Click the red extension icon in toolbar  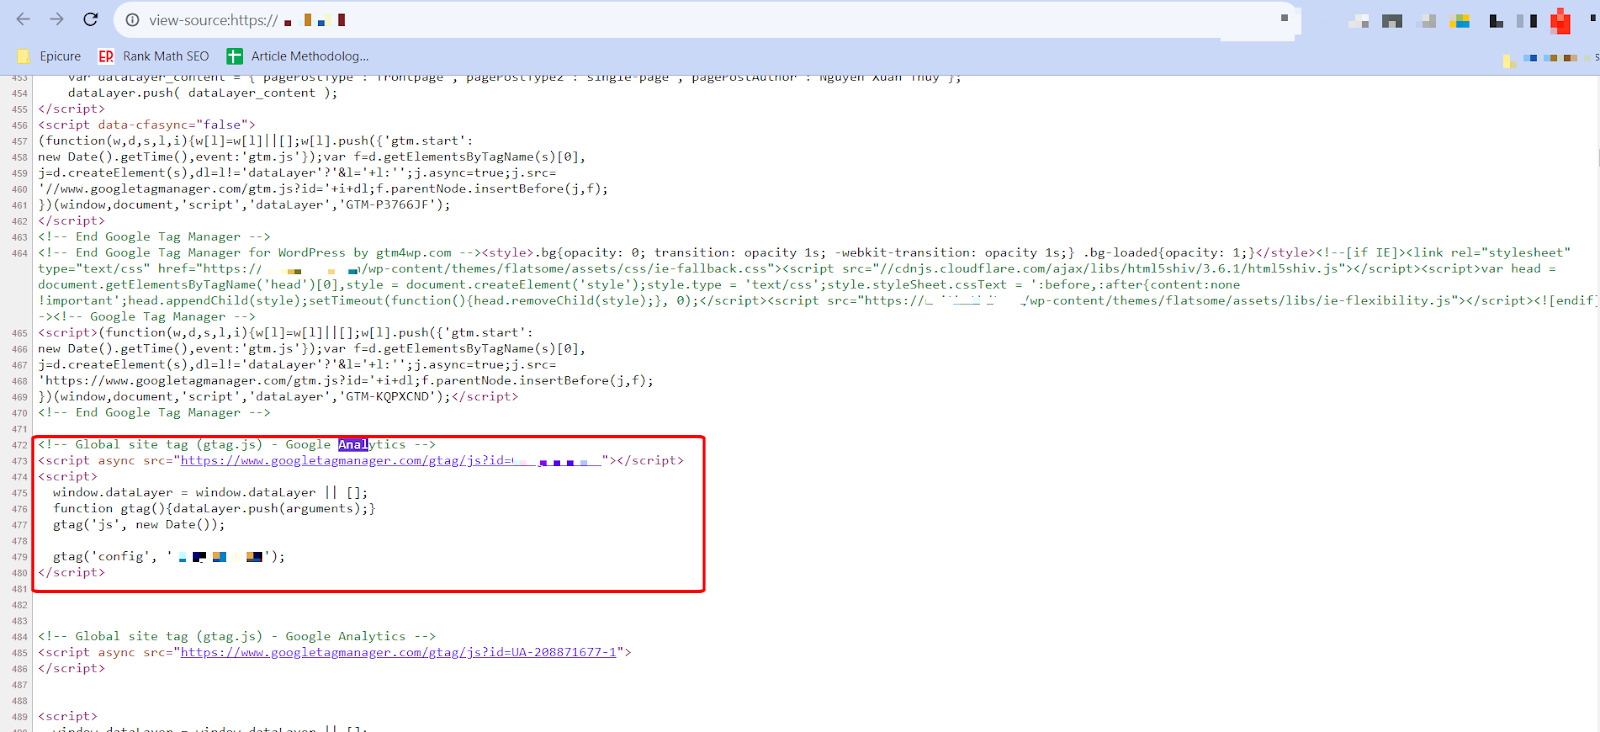click(x=1560, y=21)
